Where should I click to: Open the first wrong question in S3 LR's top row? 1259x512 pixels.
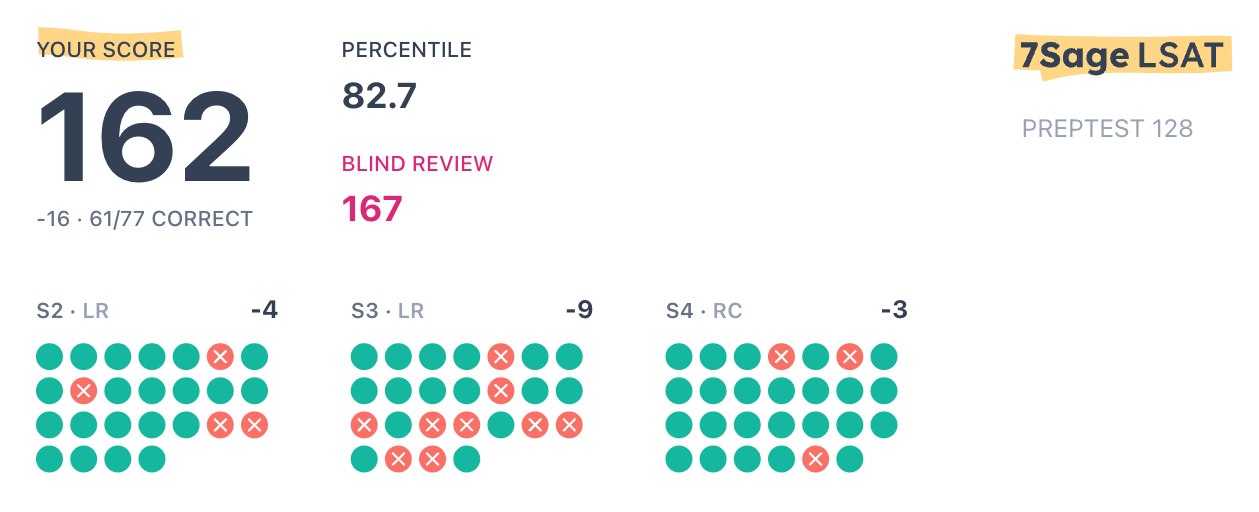(501, 356)
